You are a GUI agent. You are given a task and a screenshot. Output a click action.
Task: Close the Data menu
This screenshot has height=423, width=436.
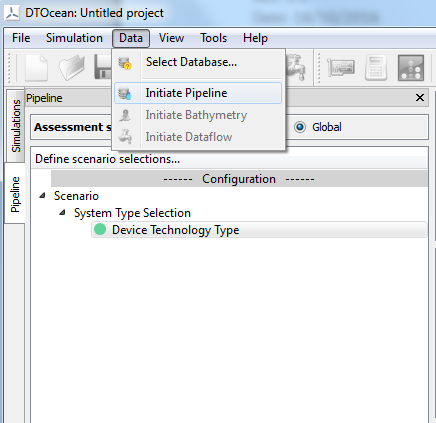[131, 38]
